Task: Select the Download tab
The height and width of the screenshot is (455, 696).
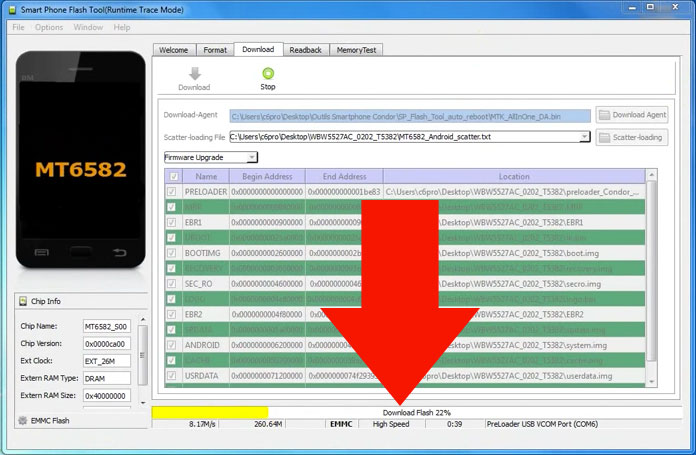Action: [x=258, y=49]
